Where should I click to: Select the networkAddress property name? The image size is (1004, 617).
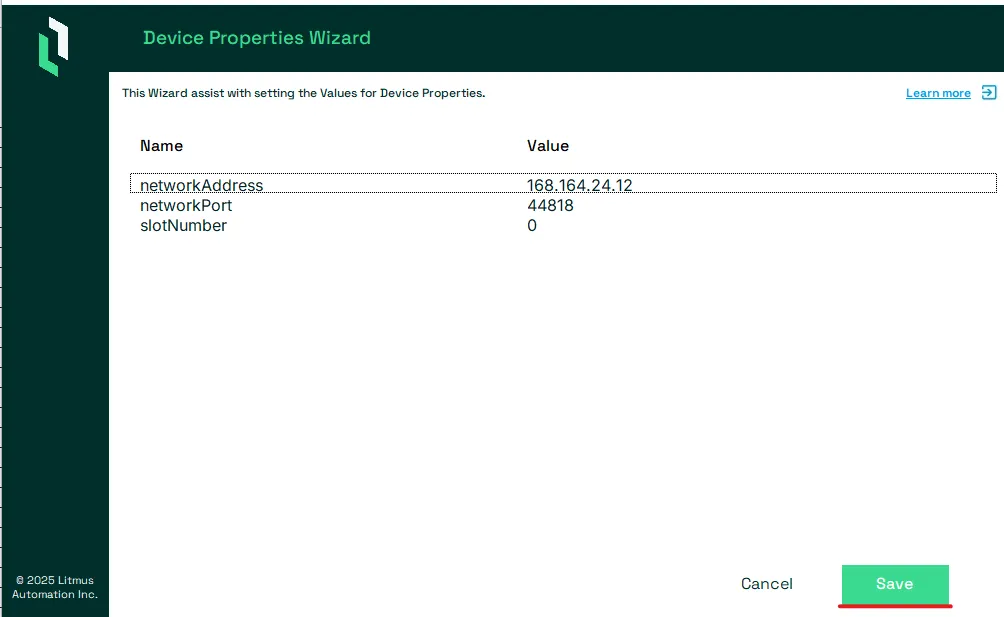point(202,185)
